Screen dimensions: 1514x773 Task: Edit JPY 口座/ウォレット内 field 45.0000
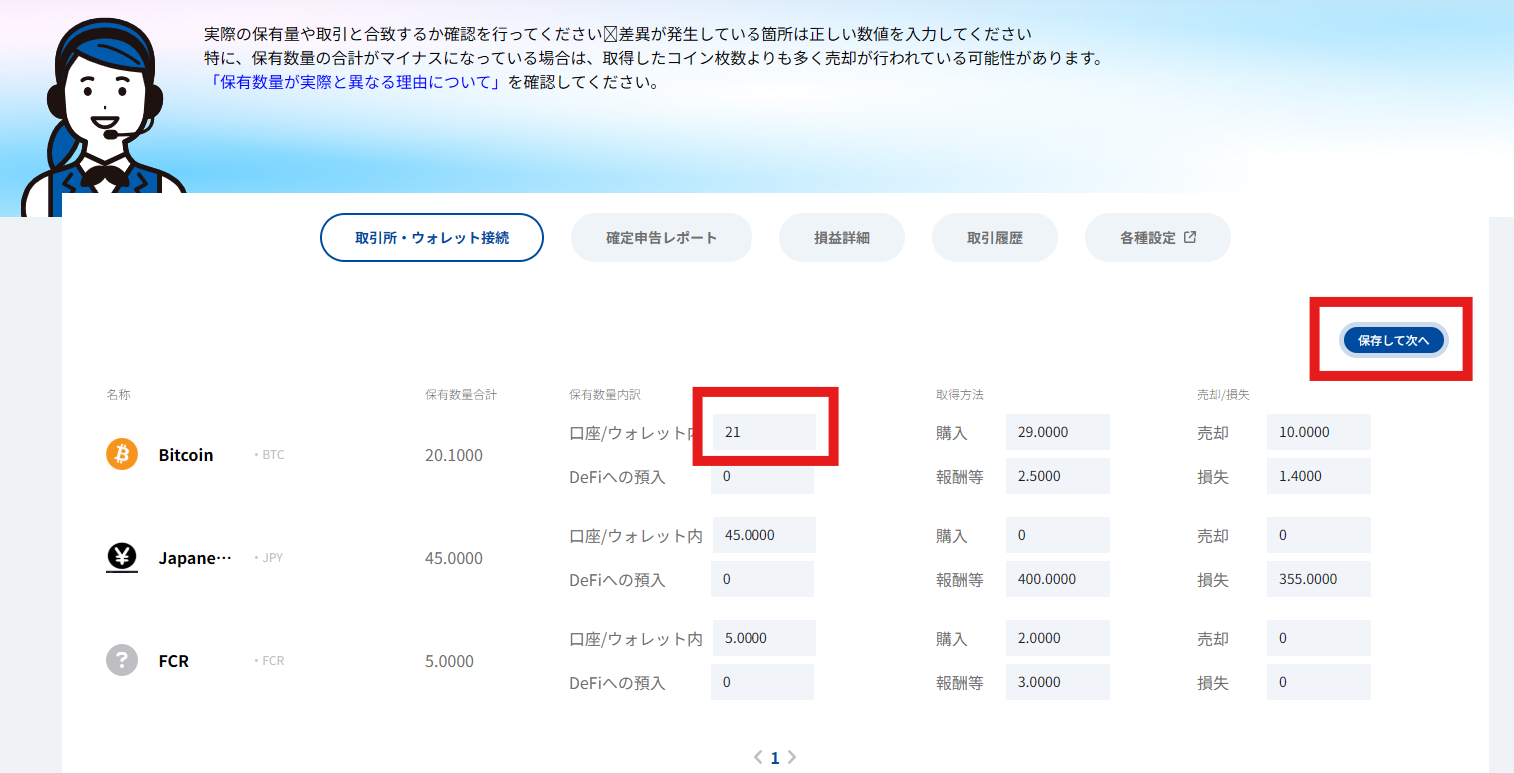764,535
